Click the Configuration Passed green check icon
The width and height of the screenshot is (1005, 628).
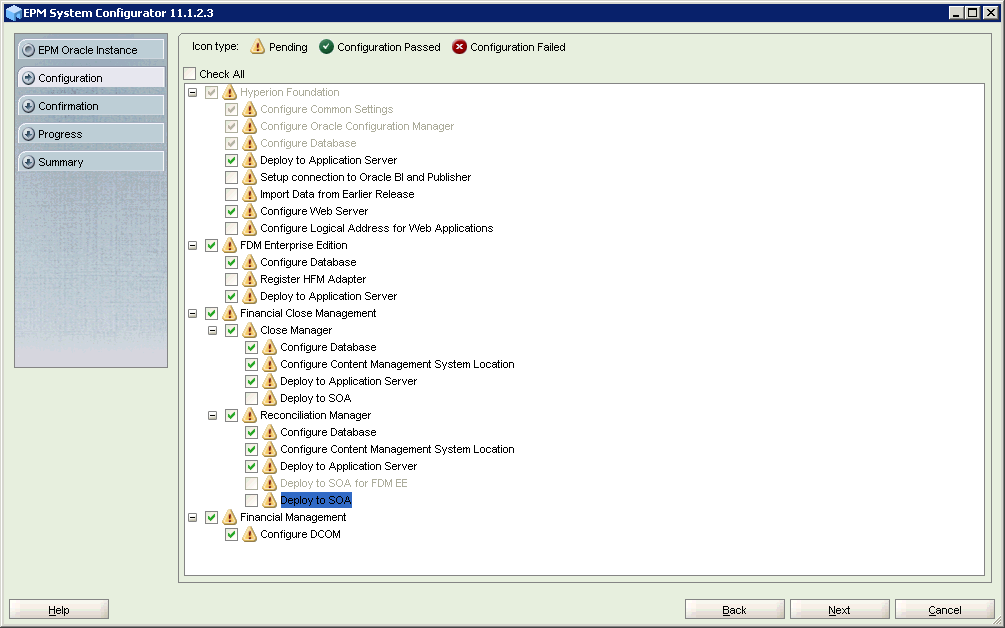click(326, 47)
